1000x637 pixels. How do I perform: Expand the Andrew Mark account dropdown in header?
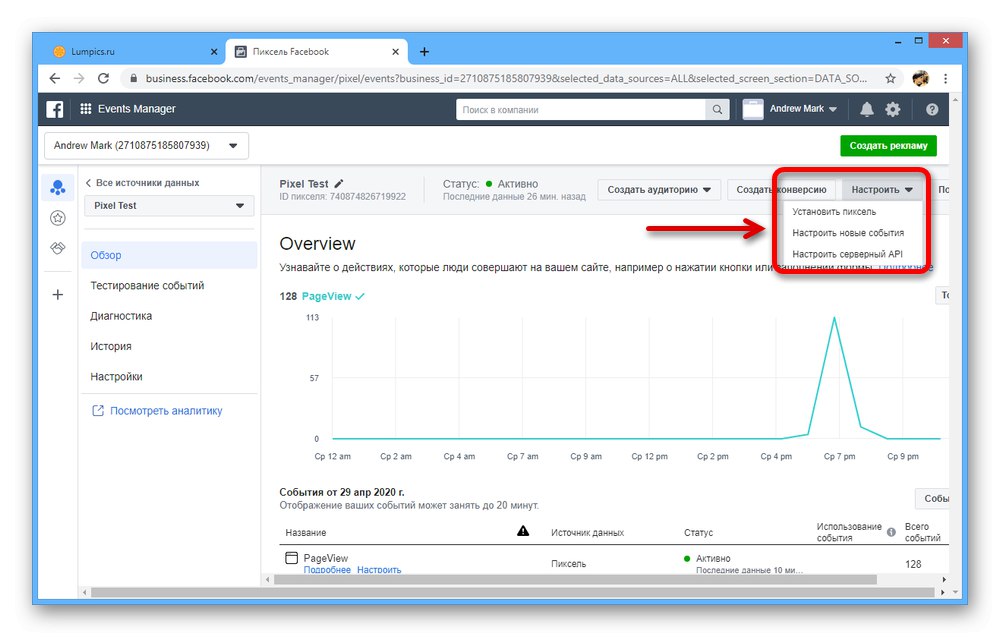[803, 109]
